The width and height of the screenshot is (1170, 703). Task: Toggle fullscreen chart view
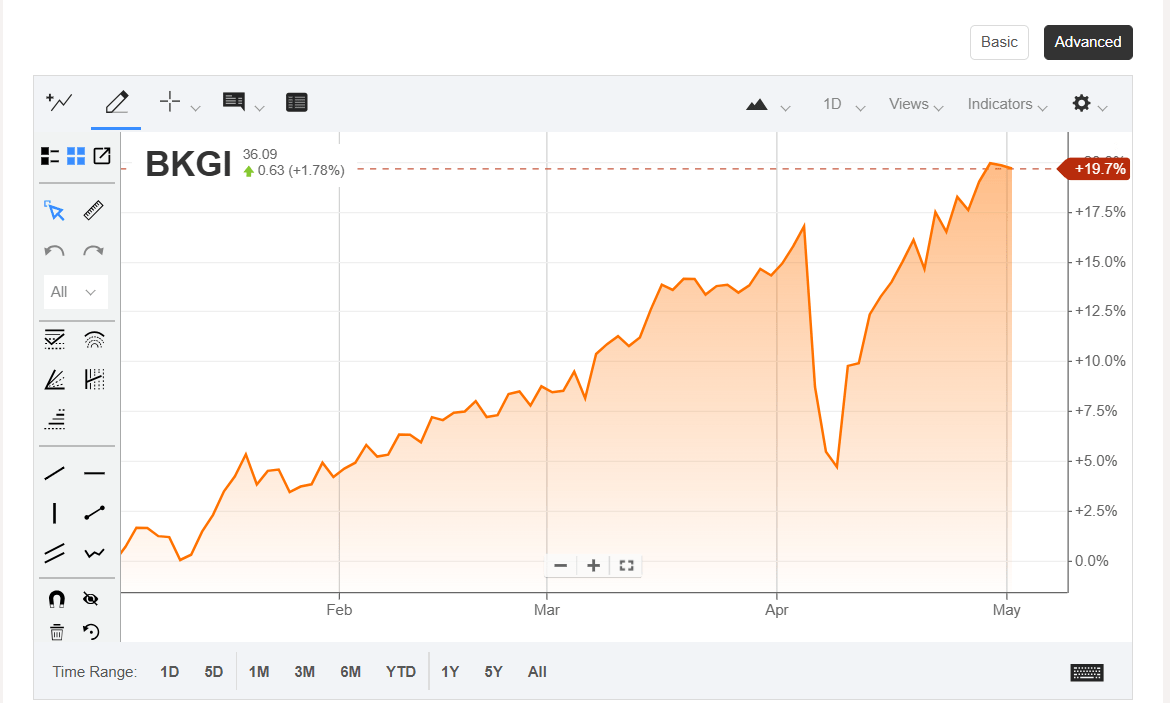(626, 565)
